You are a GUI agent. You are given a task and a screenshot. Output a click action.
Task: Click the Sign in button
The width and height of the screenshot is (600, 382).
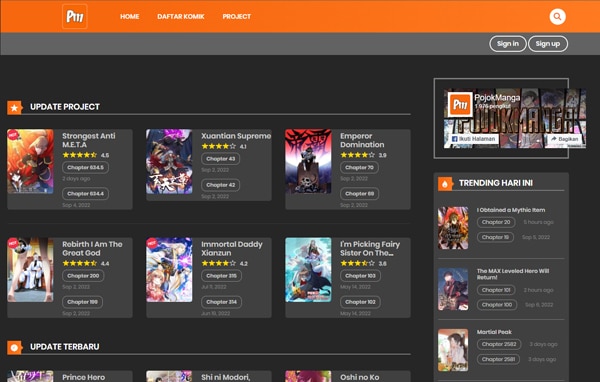(x=508, y=44)
